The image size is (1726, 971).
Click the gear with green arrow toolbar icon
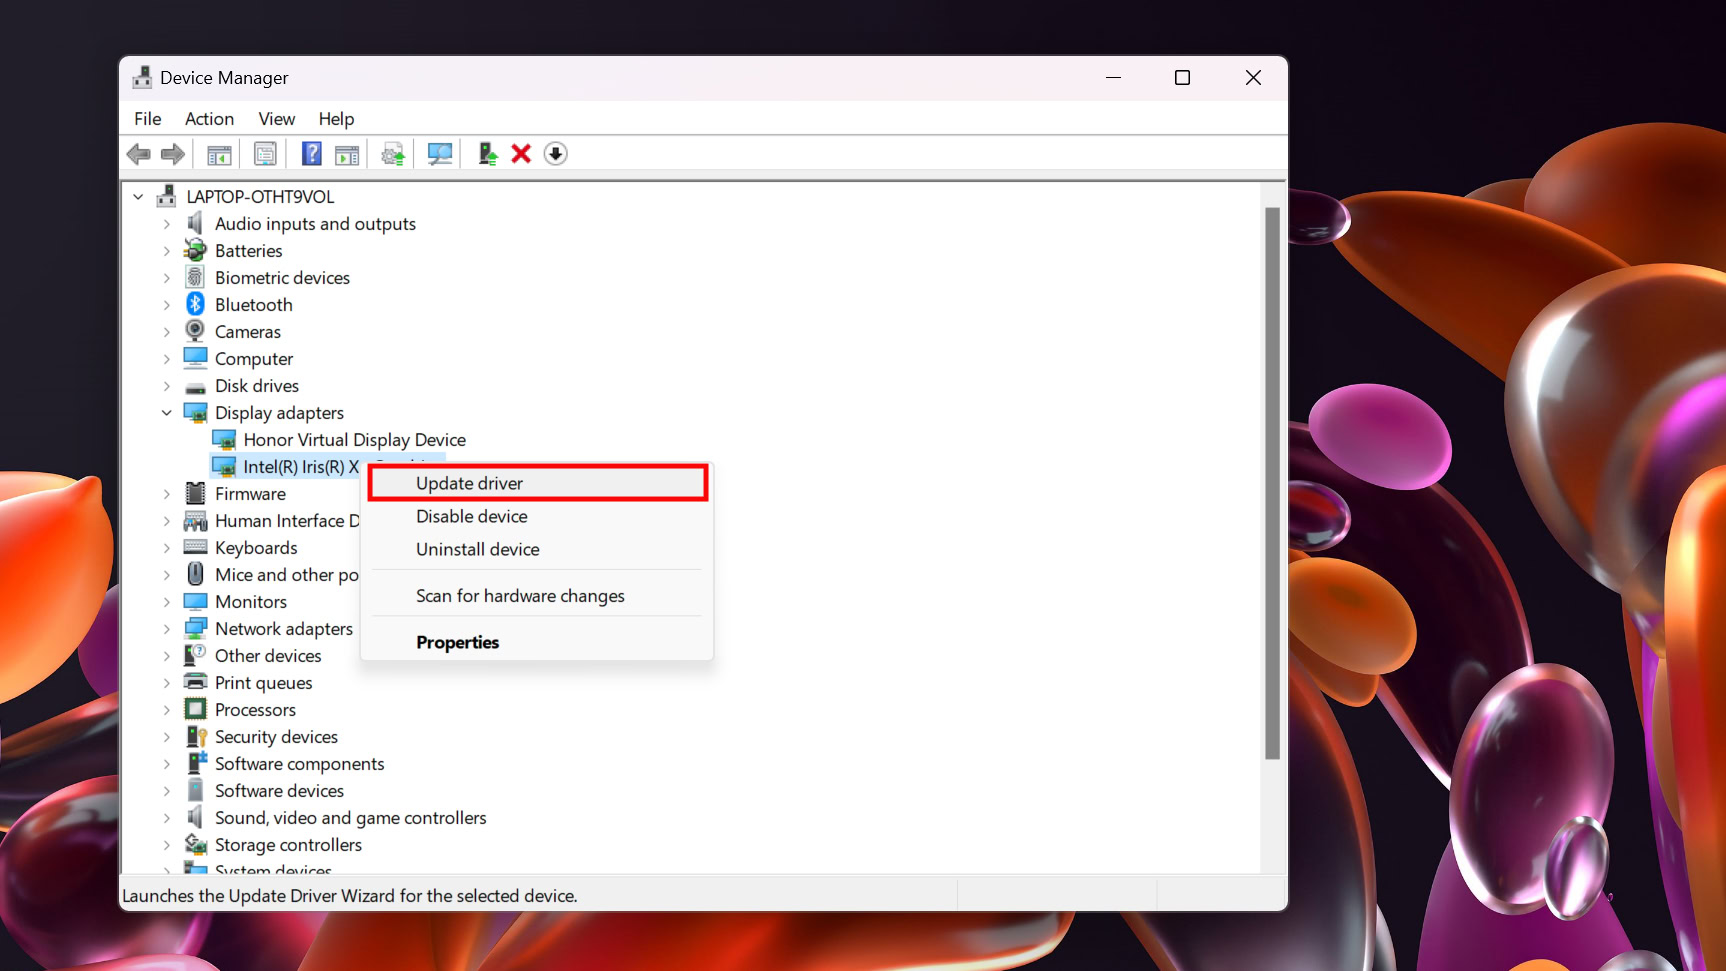point(393,154)
